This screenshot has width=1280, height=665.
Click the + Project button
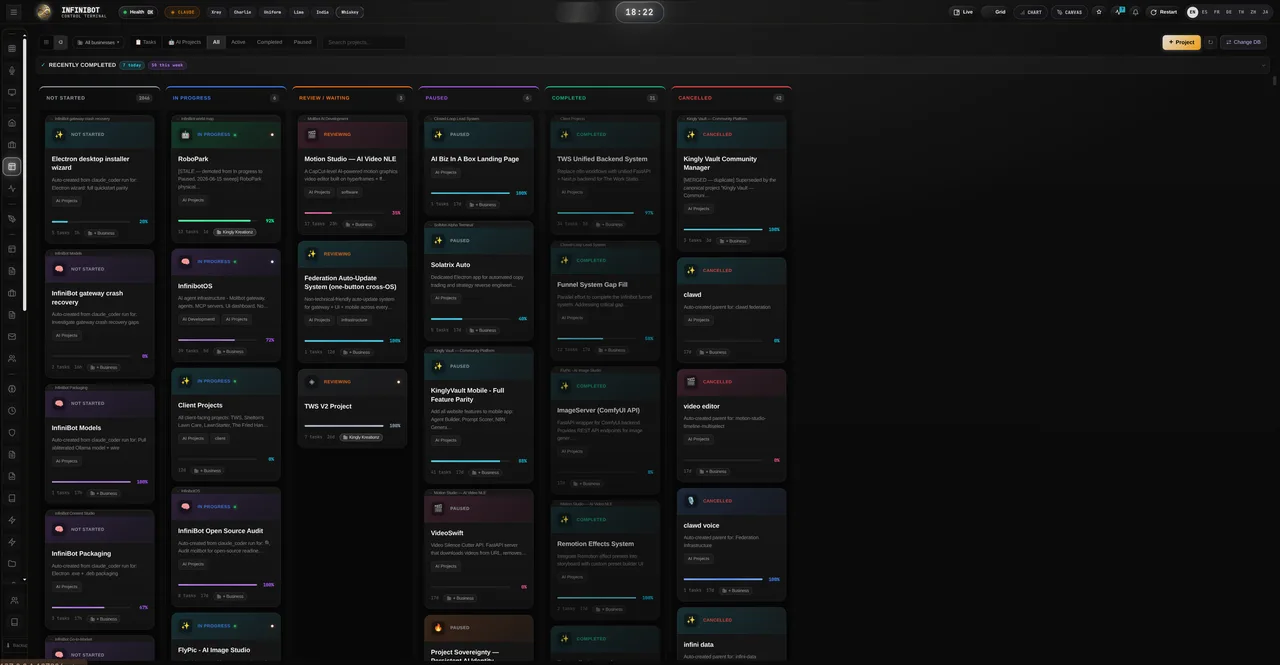pyautogui.click(x=1181, y=42)
